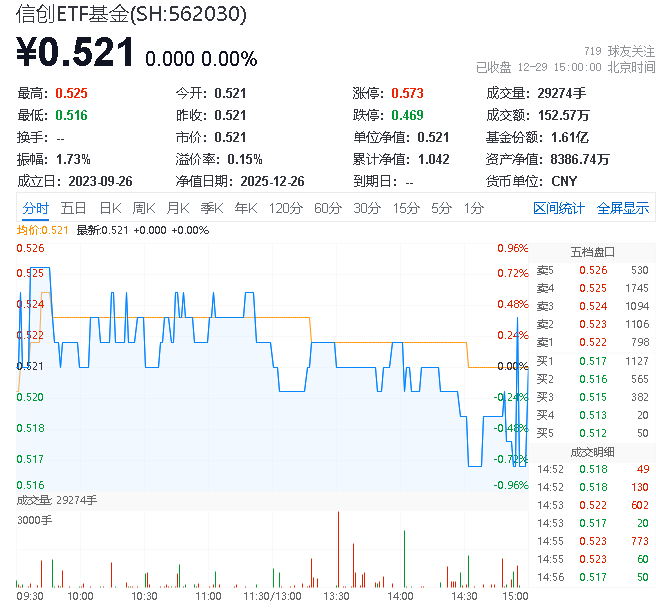
Task: Switch to the 分时 chart tab
Action: [35, 208]
